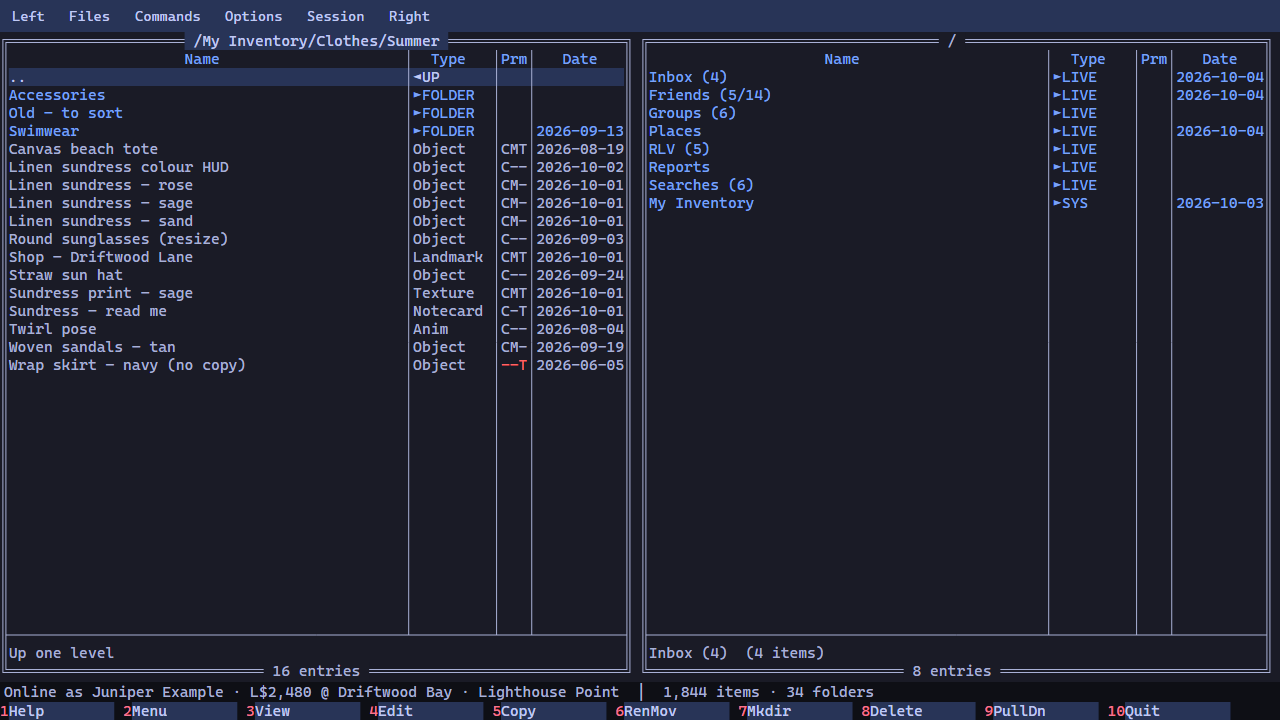Open the Swimwear folder
The image size is (1280, 720).
click(316, 131)
